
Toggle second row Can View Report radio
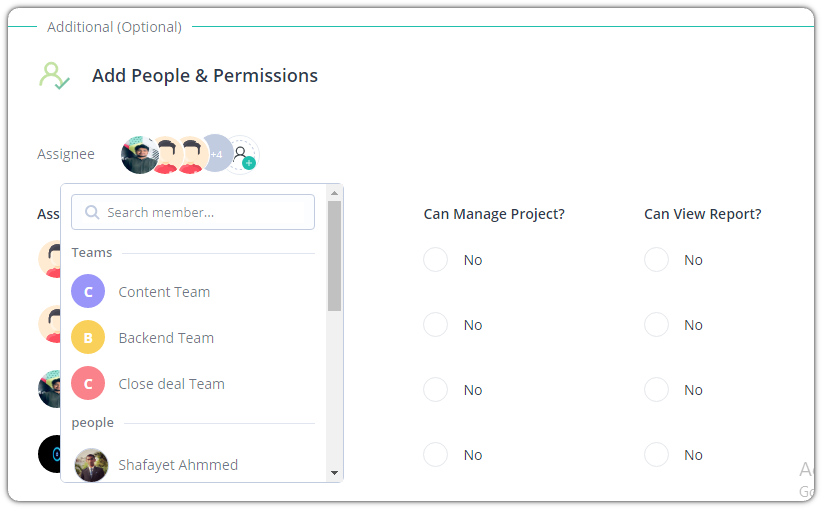pyautogui.click(x=656, y=324)
